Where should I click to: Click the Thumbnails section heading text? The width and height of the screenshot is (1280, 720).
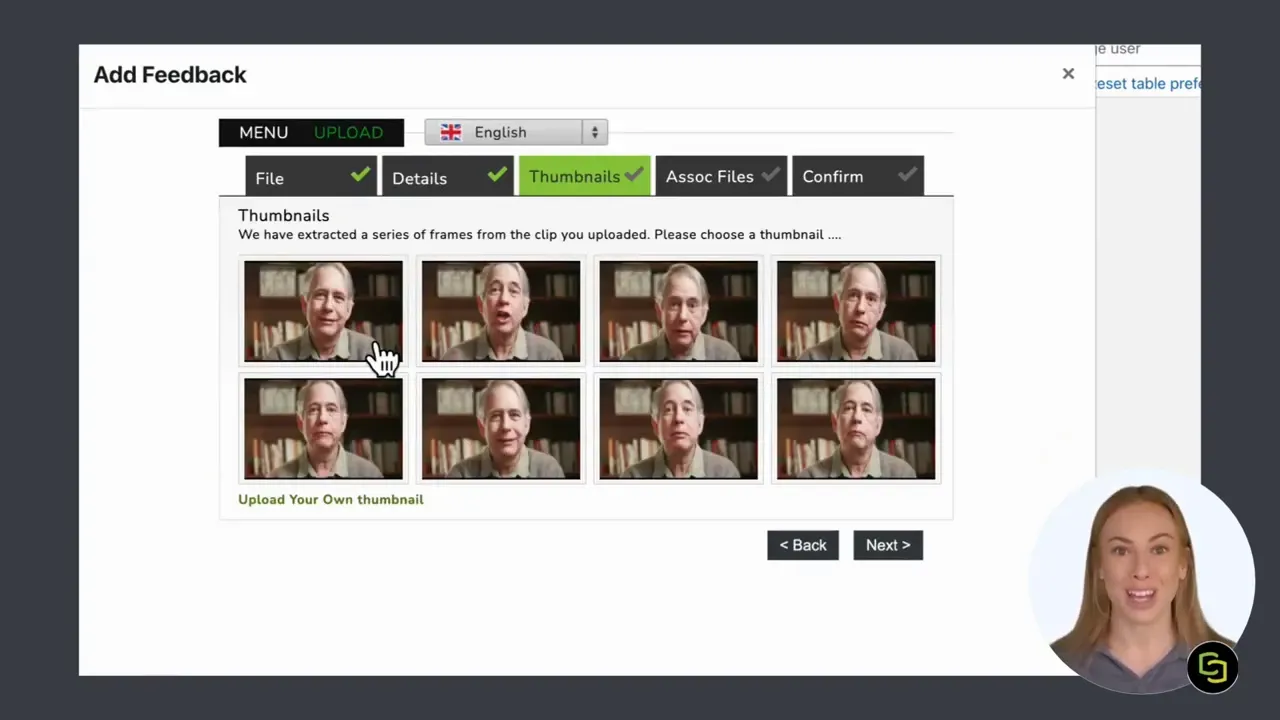pos(284,215)
